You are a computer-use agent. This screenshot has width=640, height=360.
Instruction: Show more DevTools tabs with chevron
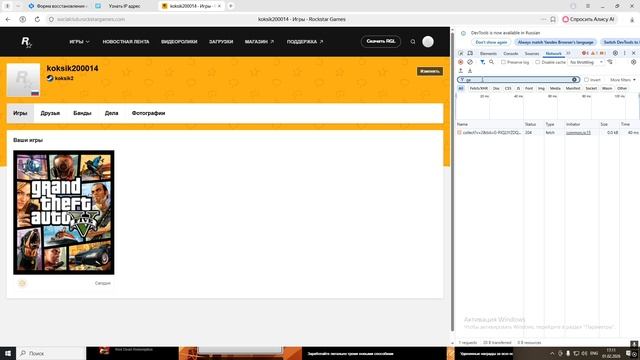click(x=568, y=53)
